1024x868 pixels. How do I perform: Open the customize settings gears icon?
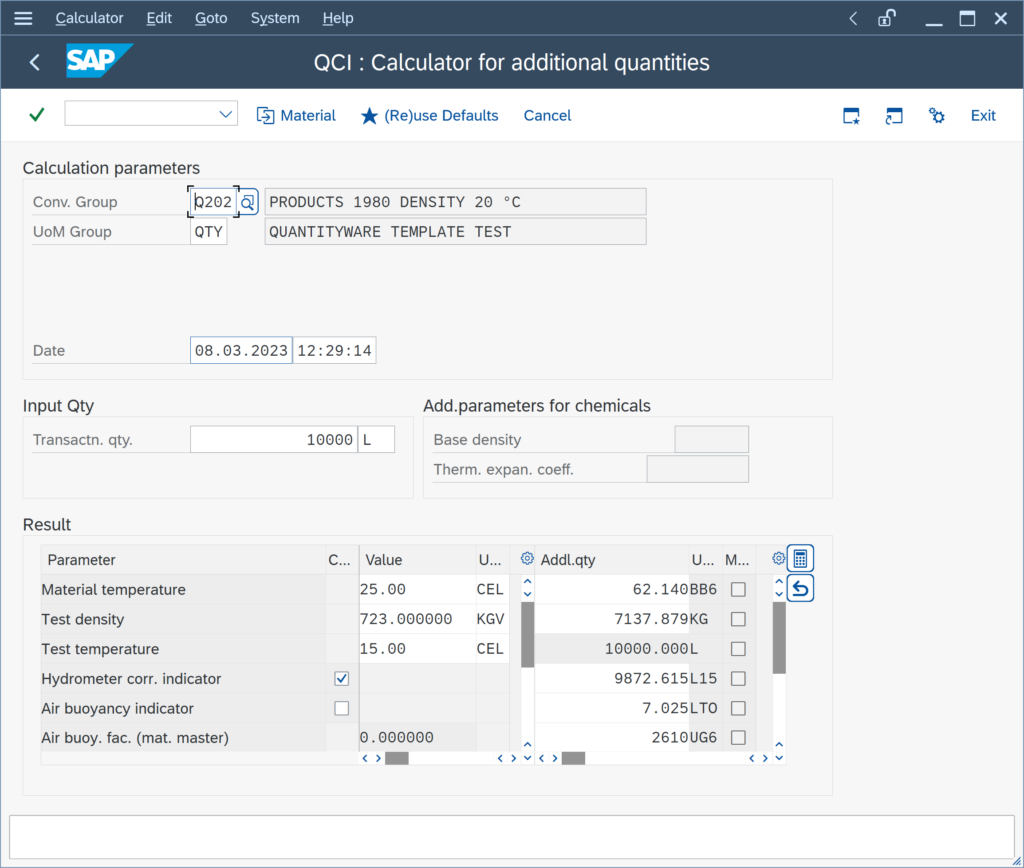936,116
